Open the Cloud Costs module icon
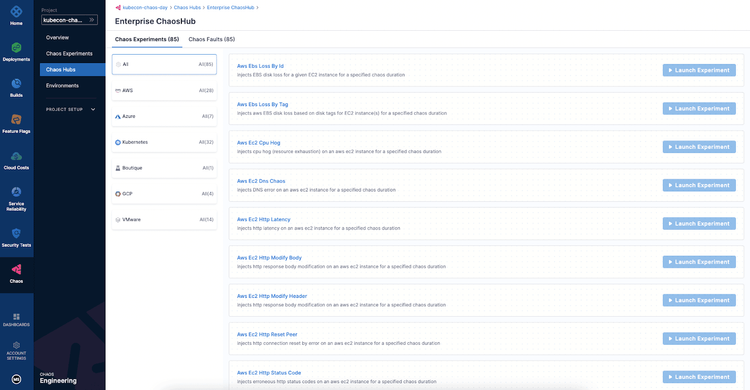This screenshot has width=750, height=390. [x=16, y=156]
